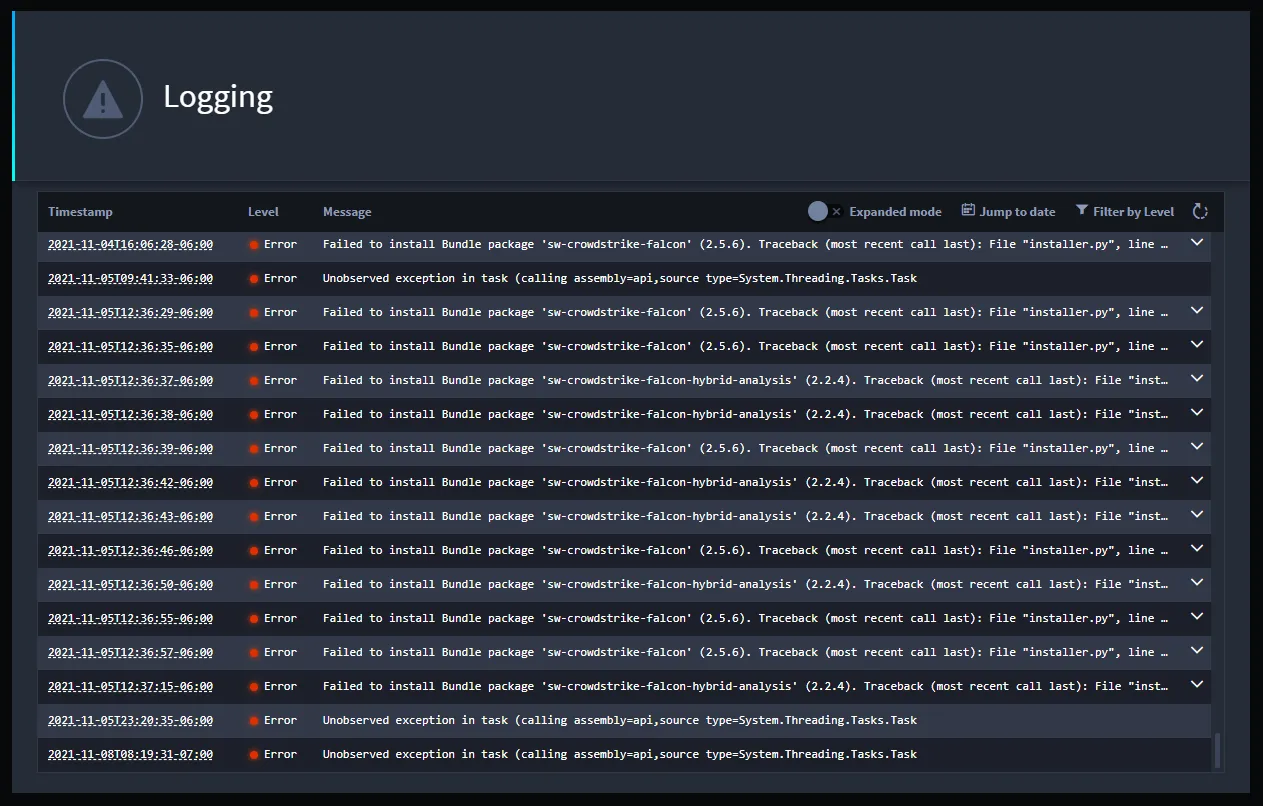This screenshot has width=1263, height=806.
Task: Click the Error level text at 12:36:50
Action: pos(280,584)
